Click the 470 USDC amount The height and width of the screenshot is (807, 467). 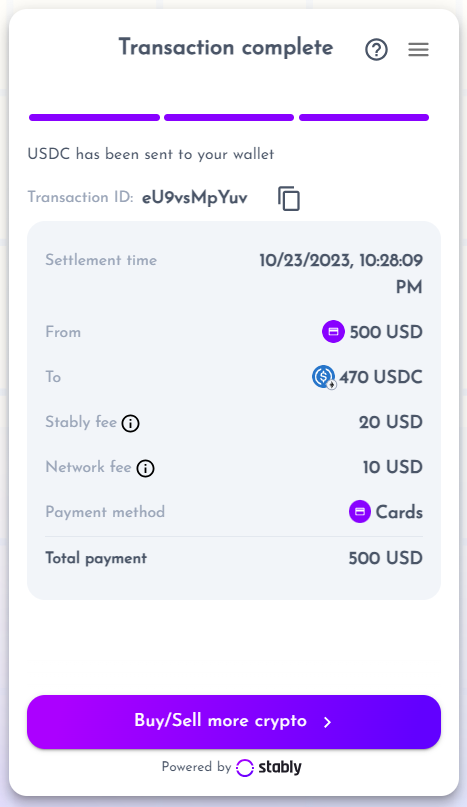pyautogui.click(x=381, y=377)
